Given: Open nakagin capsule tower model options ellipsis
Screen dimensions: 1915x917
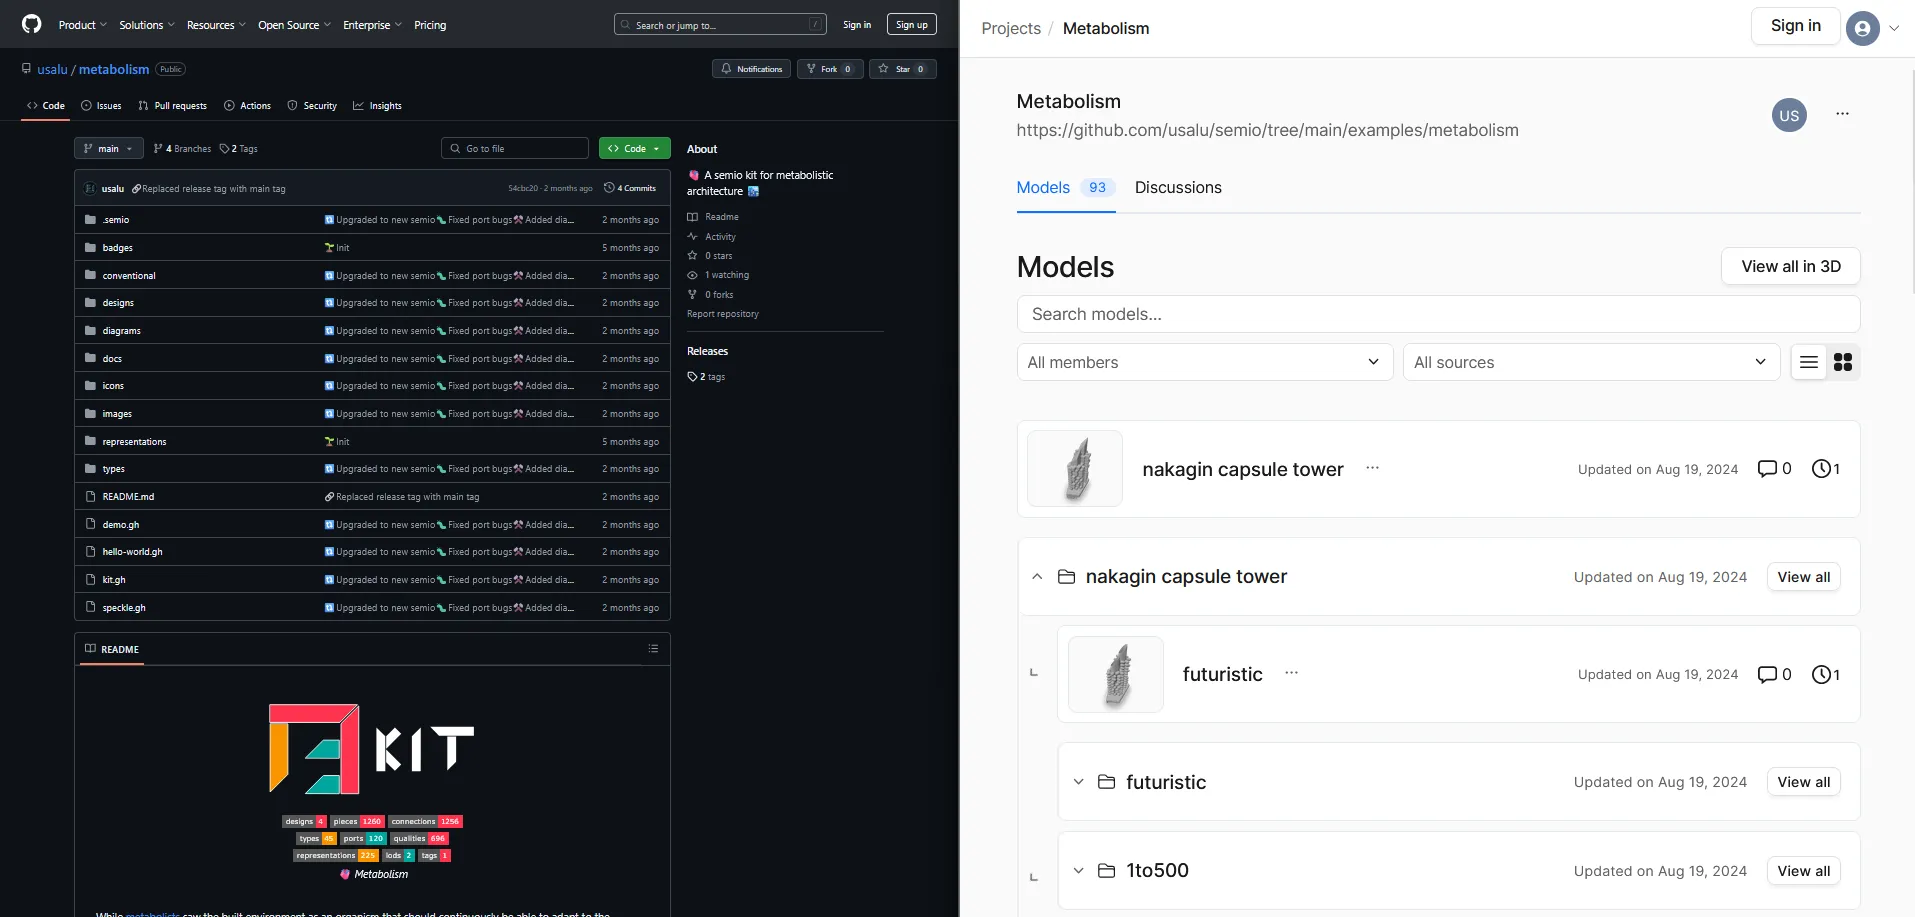Looking at the screenshot, I should pyautogui.click(x=1372, y=468).
